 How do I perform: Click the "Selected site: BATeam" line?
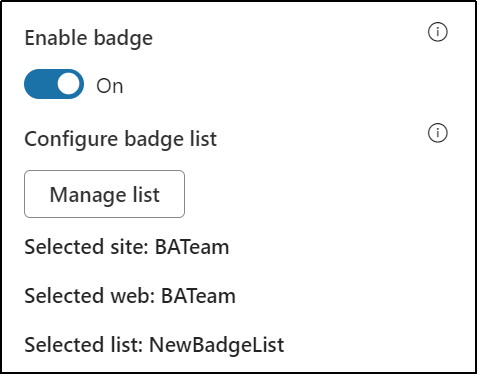tap(127, 247)
